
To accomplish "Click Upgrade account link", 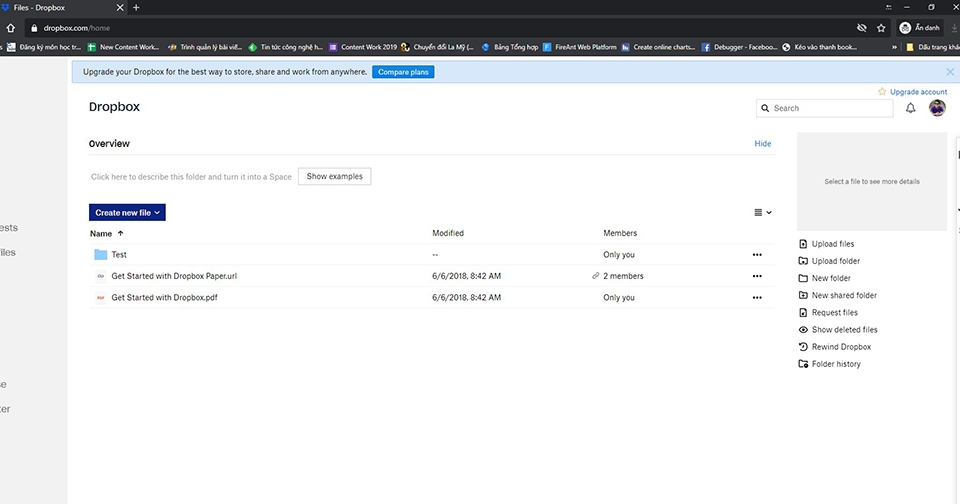I will (x=918, y=92).
